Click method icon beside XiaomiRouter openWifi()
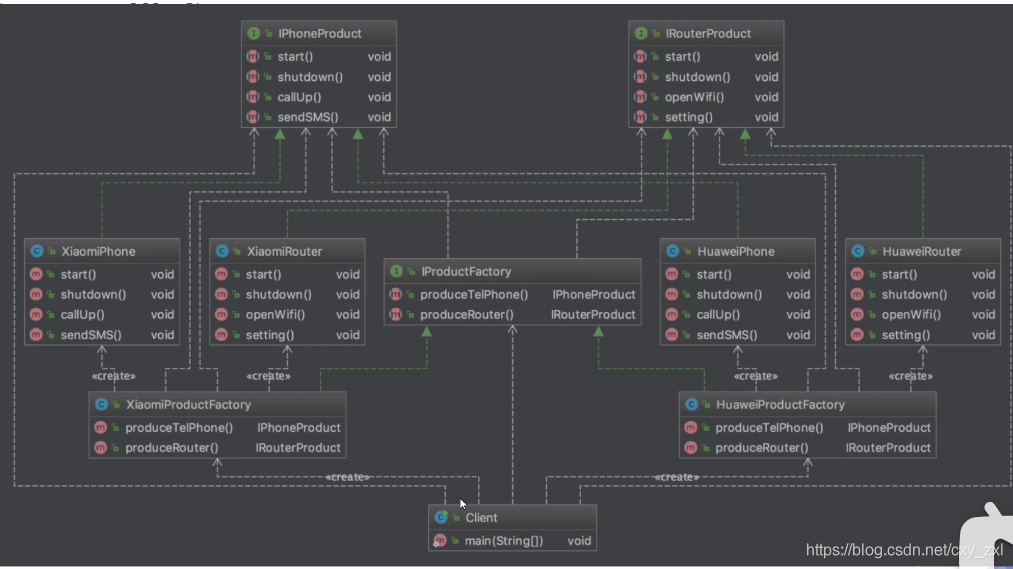 point(221,315)
